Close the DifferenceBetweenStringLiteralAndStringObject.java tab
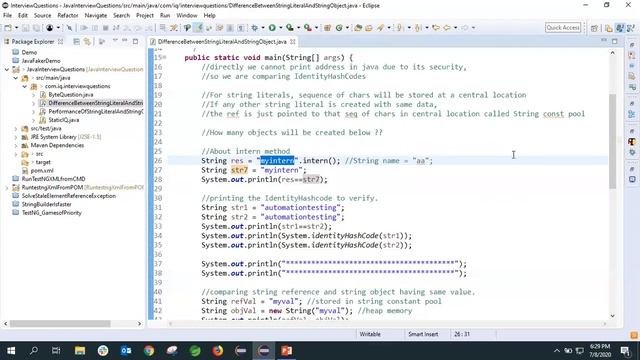This screenshot has width=640, height=360. (293, 42)
